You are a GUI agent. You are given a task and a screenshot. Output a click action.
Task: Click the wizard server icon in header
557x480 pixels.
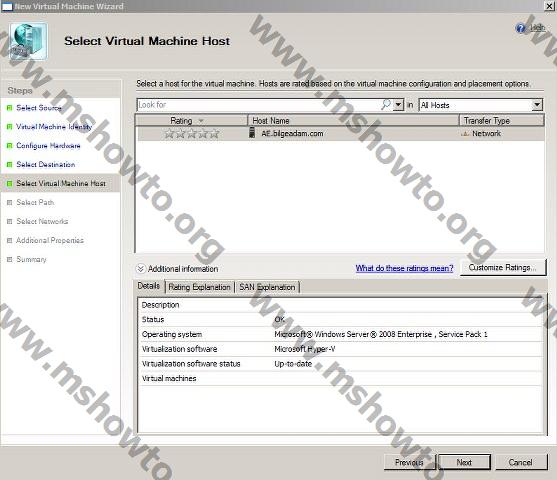click(x=28, y=41)
